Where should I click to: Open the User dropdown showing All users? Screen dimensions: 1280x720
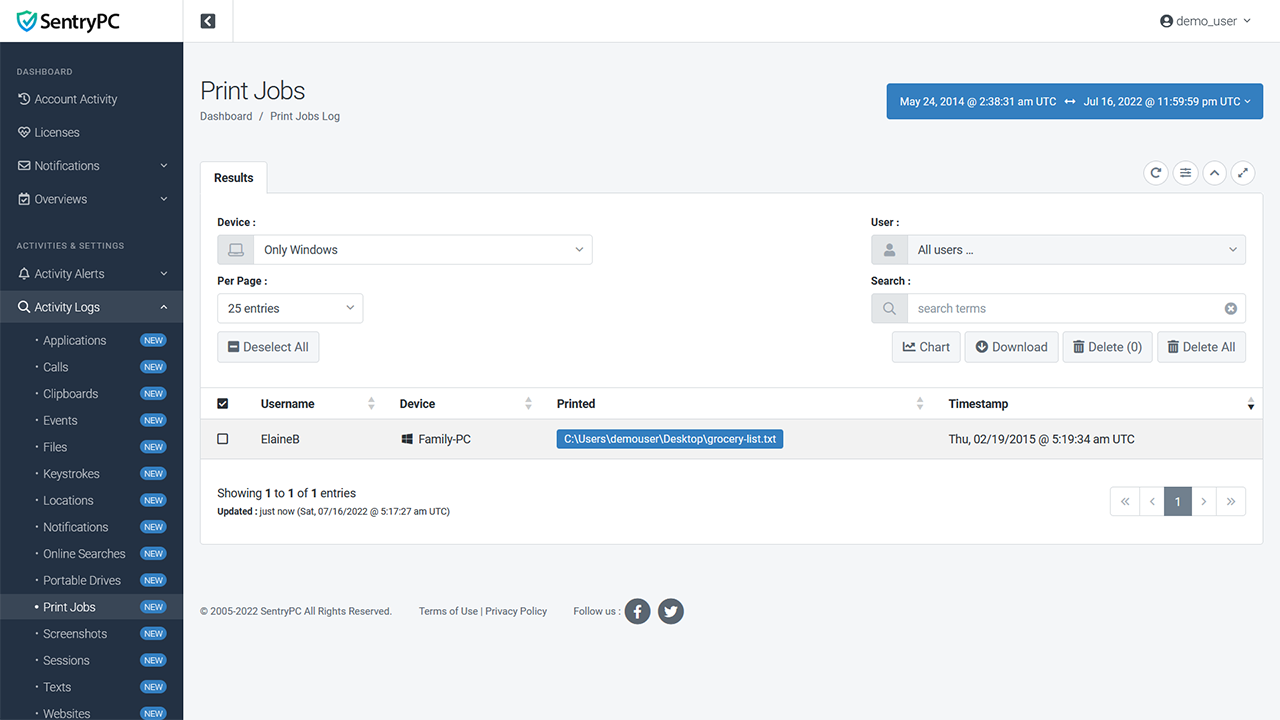[1076, 250]
